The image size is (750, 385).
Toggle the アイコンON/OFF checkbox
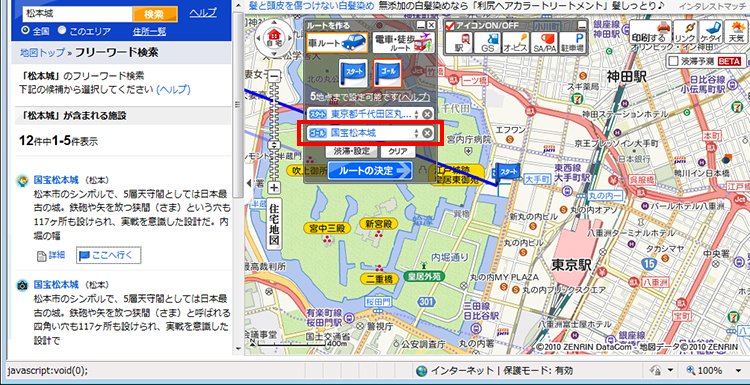(450, 26)
